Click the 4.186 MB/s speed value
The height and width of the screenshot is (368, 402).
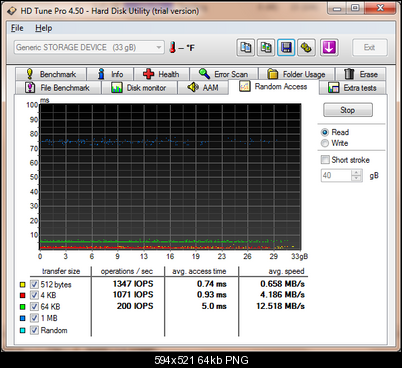click(282, 295)
